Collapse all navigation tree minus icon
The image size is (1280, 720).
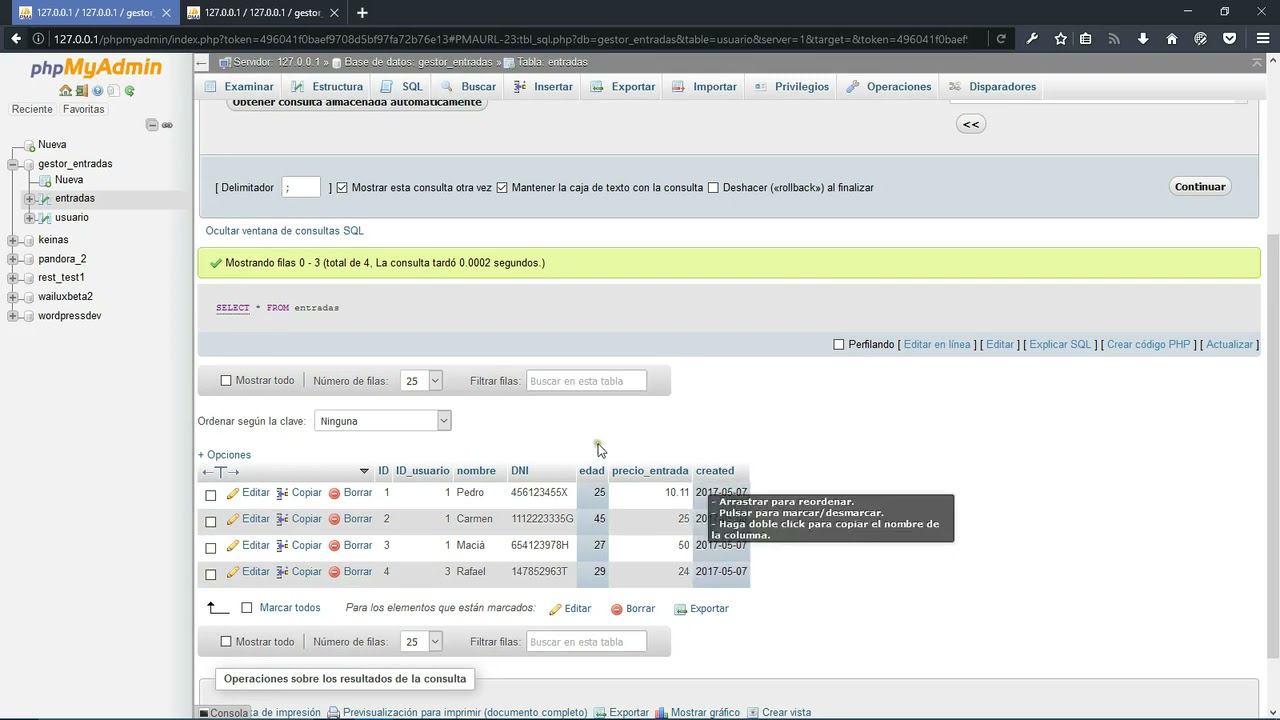click(x=152, y=125)
